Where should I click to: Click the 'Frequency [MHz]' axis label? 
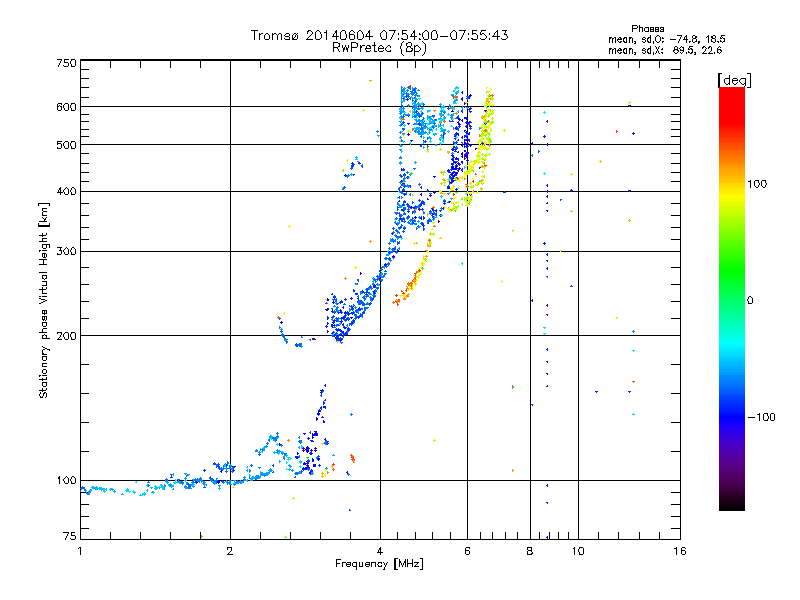379,564
